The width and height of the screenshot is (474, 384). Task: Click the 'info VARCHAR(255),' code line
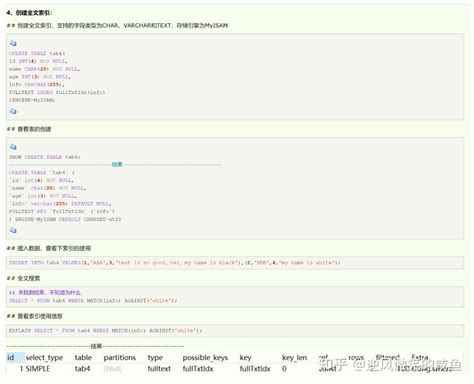37,84
